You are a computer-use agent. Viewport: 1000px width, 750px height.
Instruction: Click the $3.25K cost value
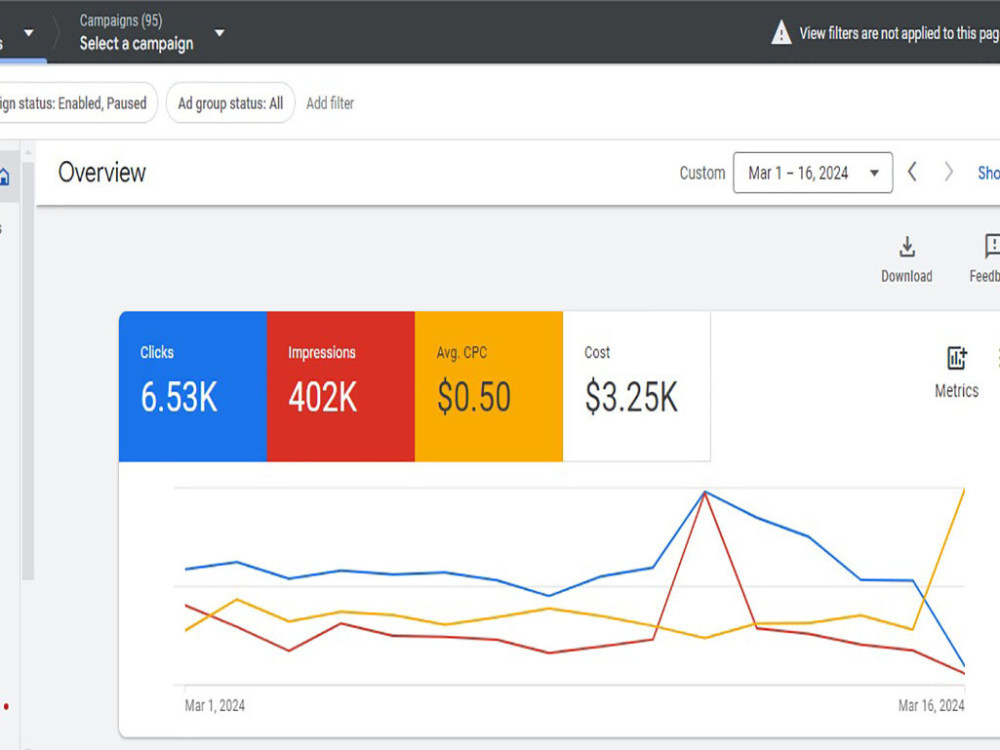pos(631,397)
